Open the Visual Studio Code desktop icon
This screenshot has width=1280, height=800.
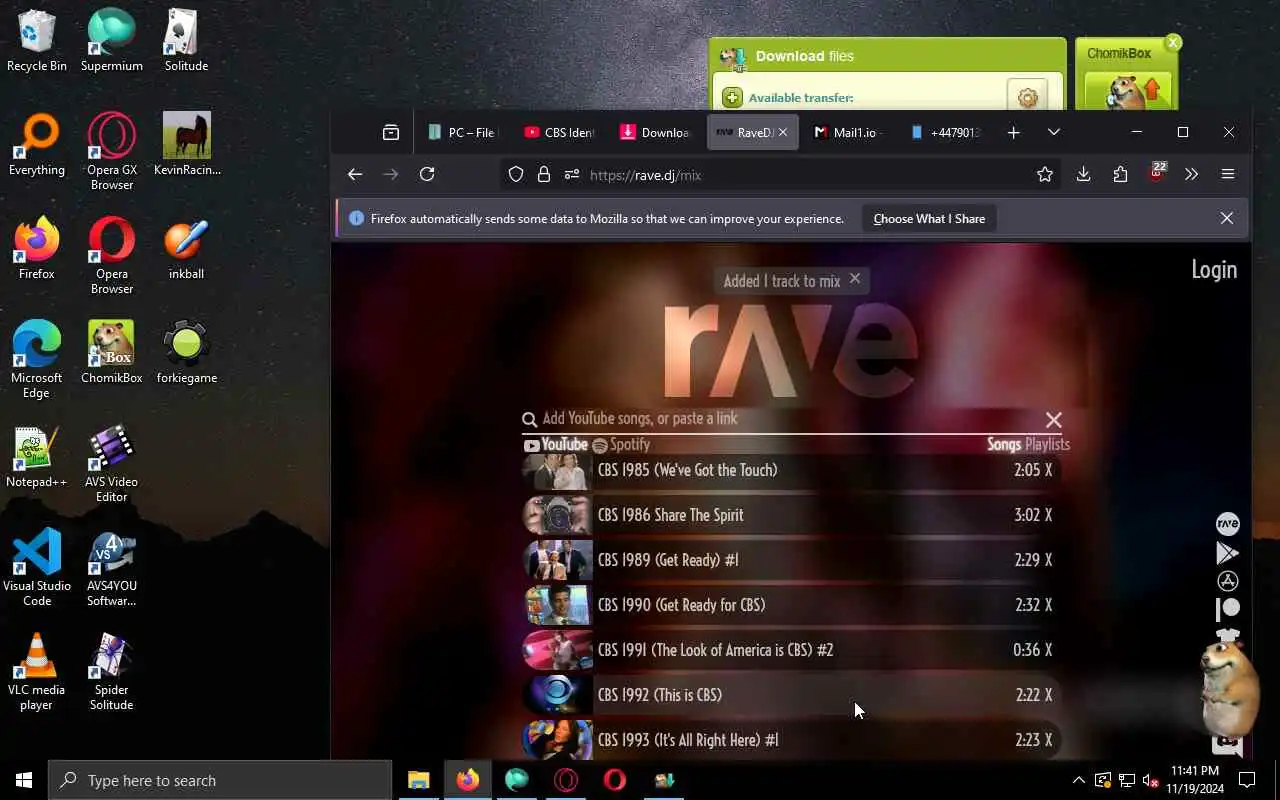[x=36, y=568]
